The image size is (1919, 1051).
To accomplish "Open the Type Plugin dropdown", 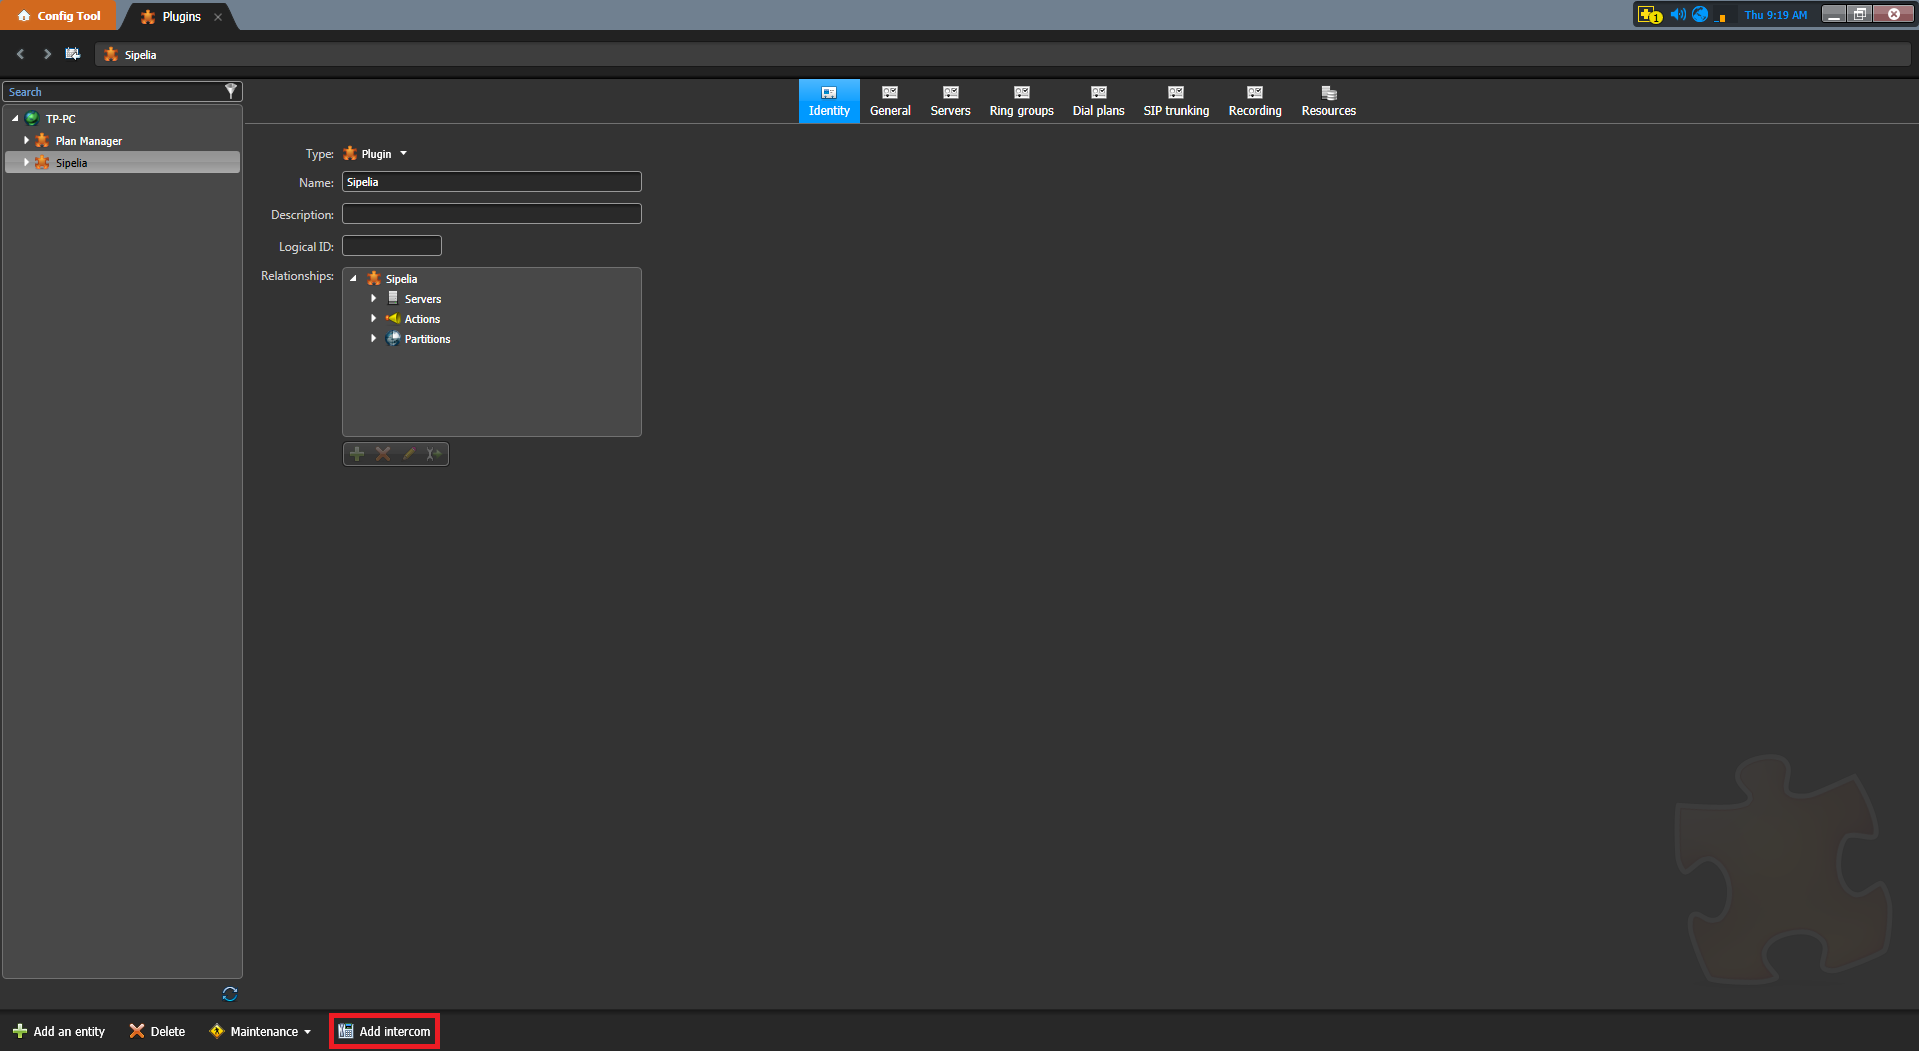I will [x=403, y=154].
